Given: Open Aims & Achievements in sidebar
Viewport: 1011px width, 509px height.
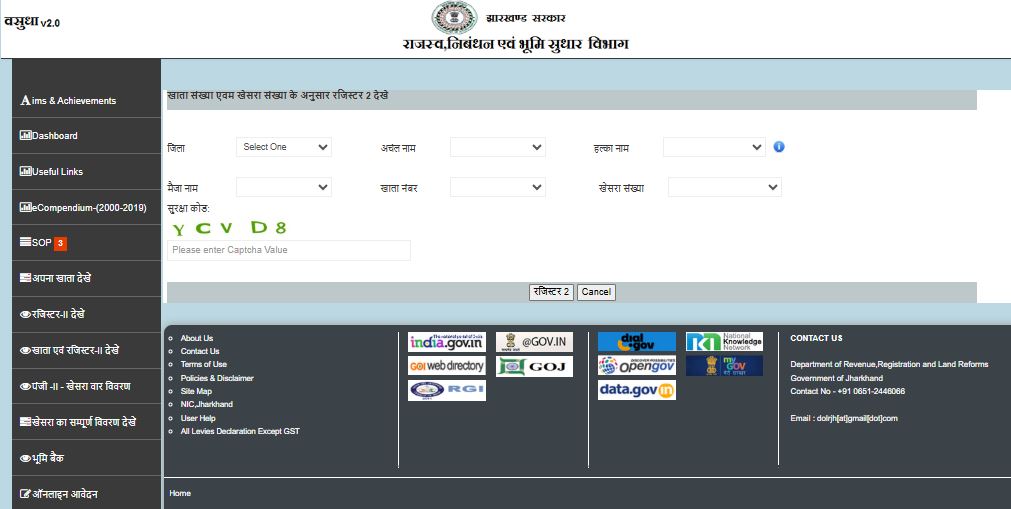Looking at the screenshot, I should pyautogui.click(x=86, y=100).
